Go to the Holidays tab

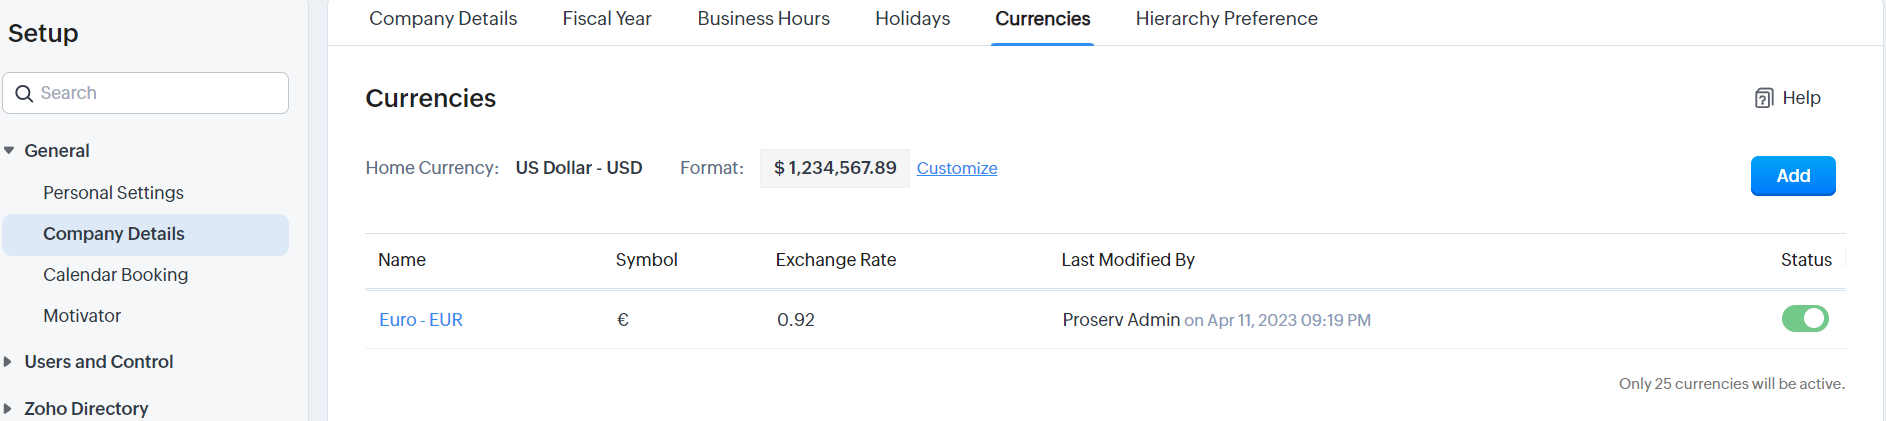click(913, 19)
